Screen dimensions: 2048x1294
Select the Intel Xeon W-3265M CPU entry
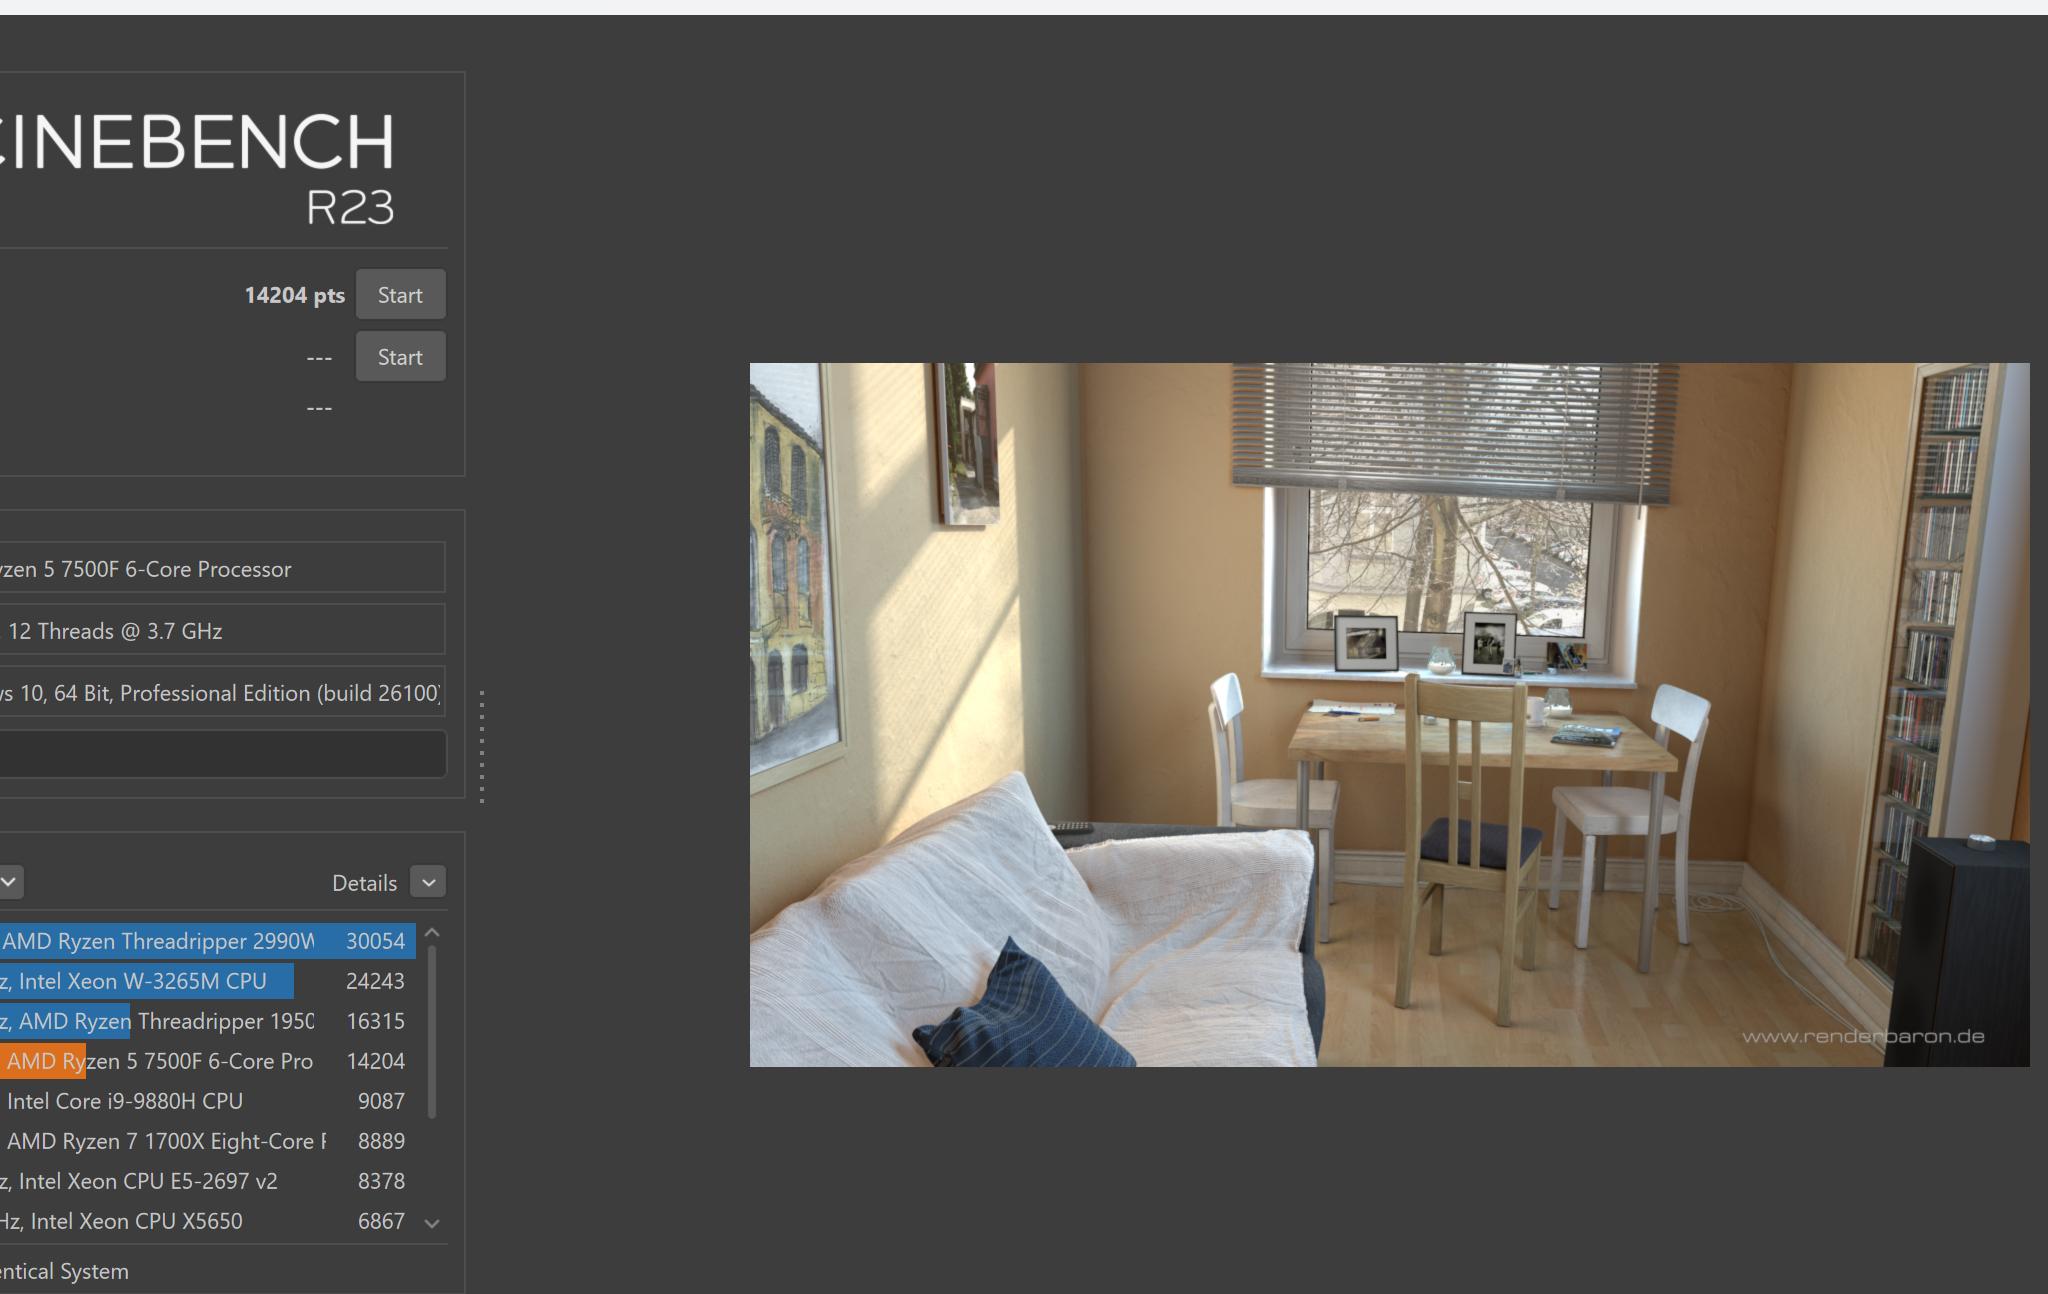208,981
